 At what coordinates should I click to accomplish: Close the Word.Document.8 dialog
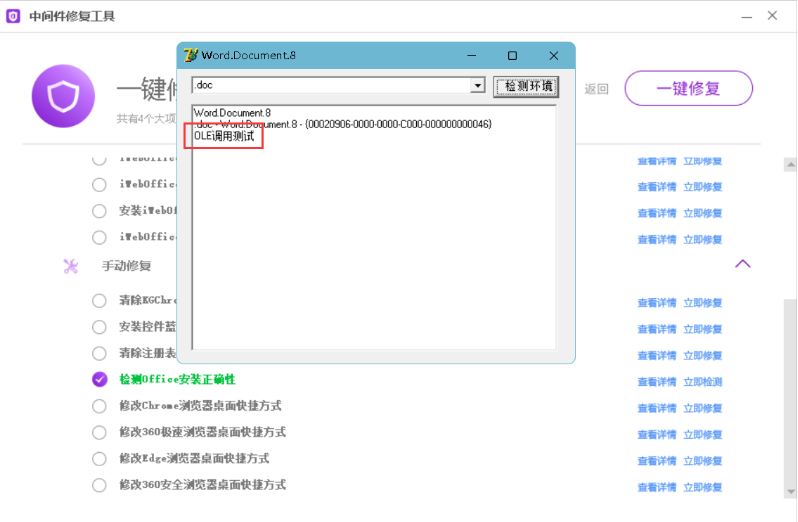pyautogui.click(x=554, y=55)
